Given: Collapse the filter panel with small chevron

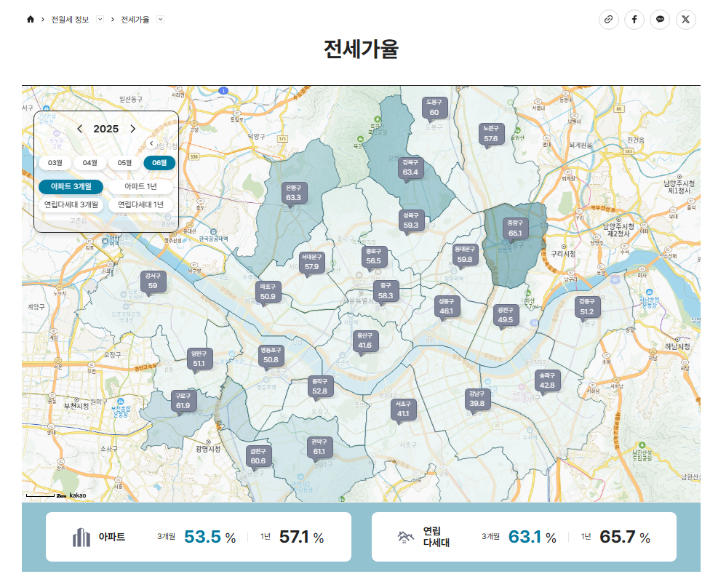Looking at the screenshot, I should (x=152, y=144).
